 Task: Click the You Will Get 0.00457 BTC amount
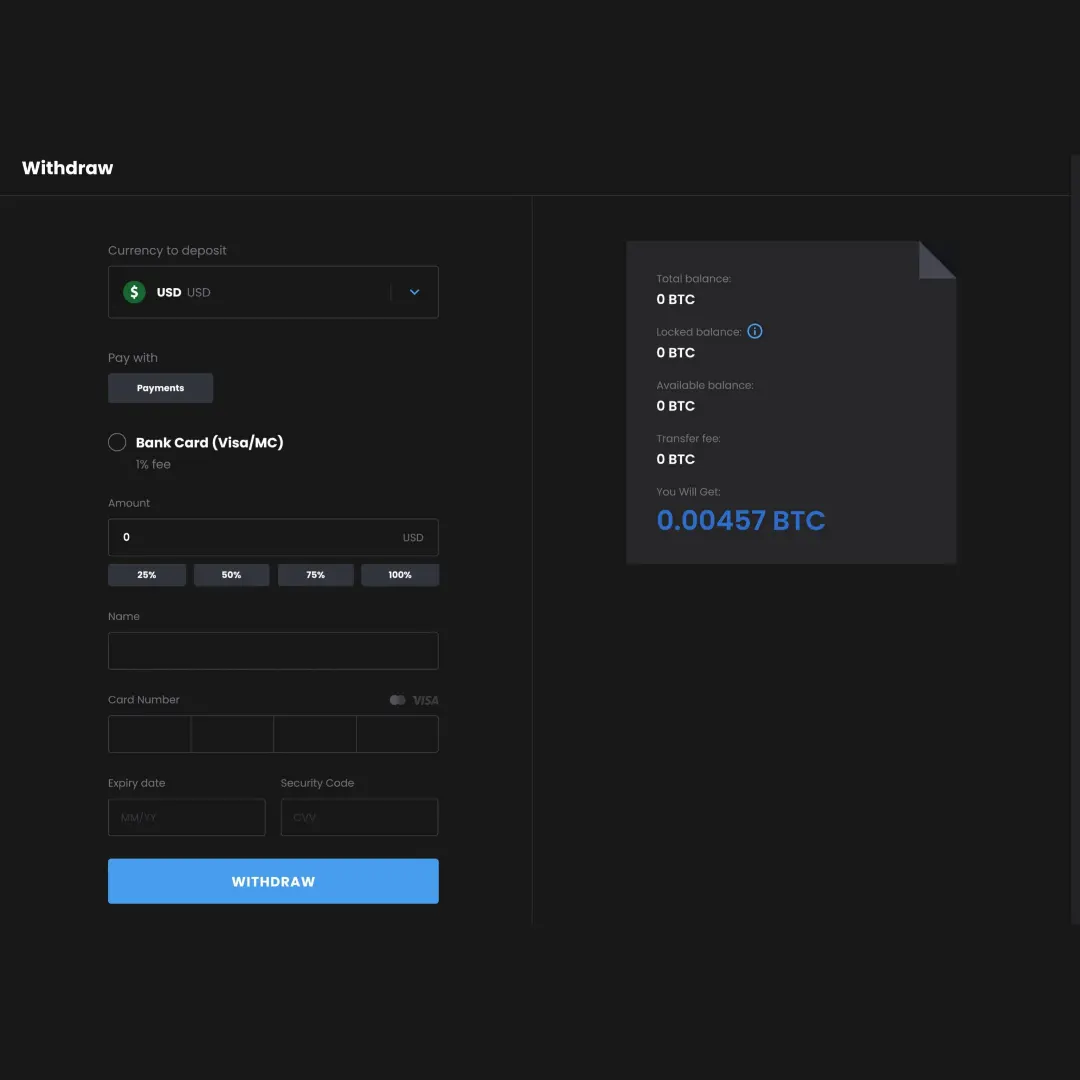[x=741, y=520]
